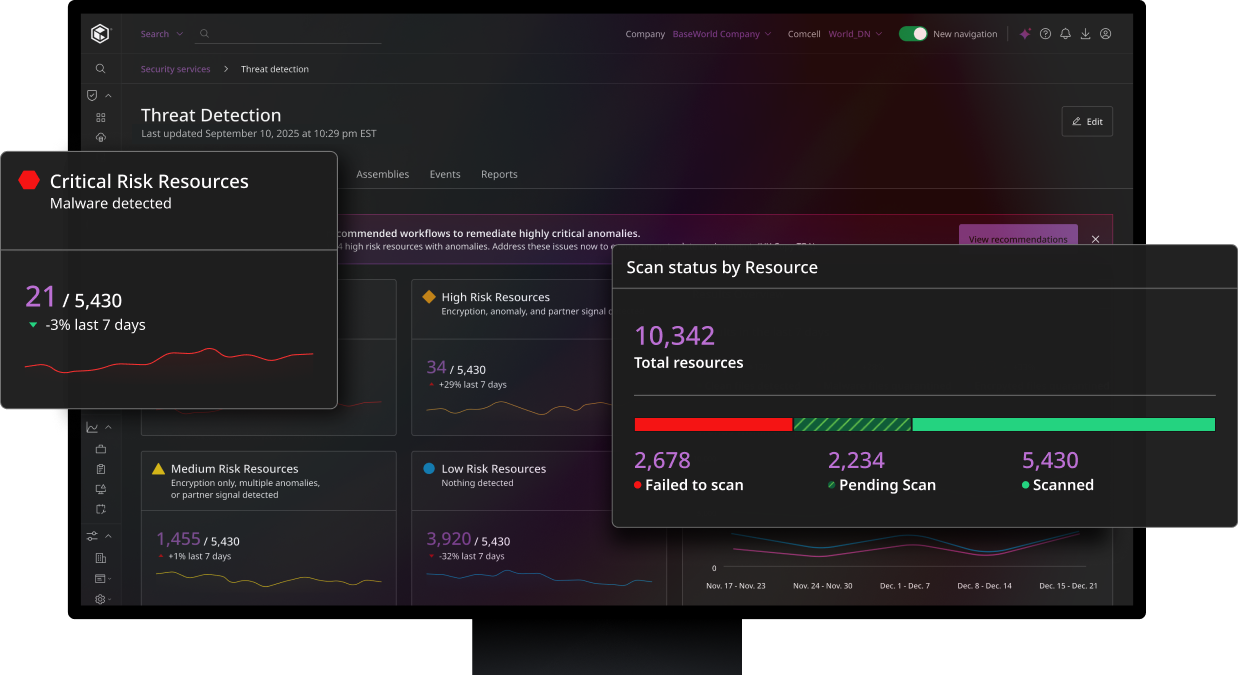The width and height of the screenshot is (1238, 675).
Task: Click the clipboard icon in sidebar
Action: click(100, 469)
